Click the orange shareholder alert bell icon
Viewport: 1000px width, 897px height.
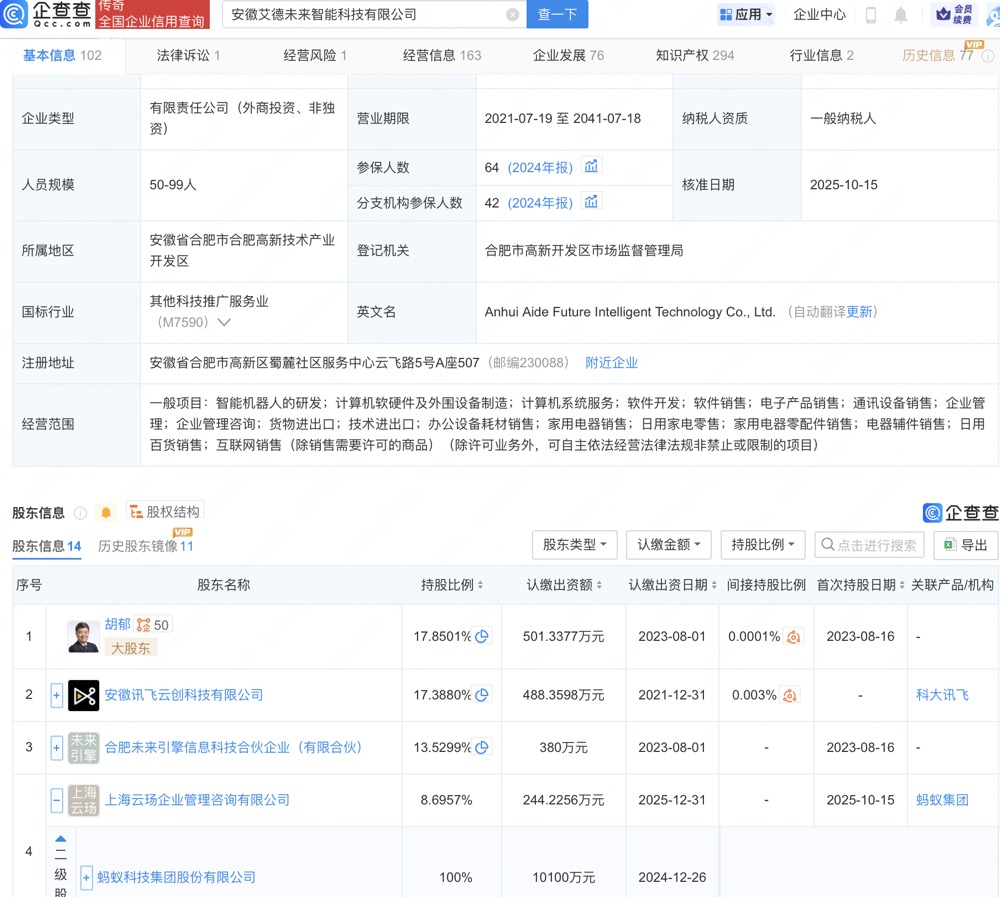tap(106, 513)
